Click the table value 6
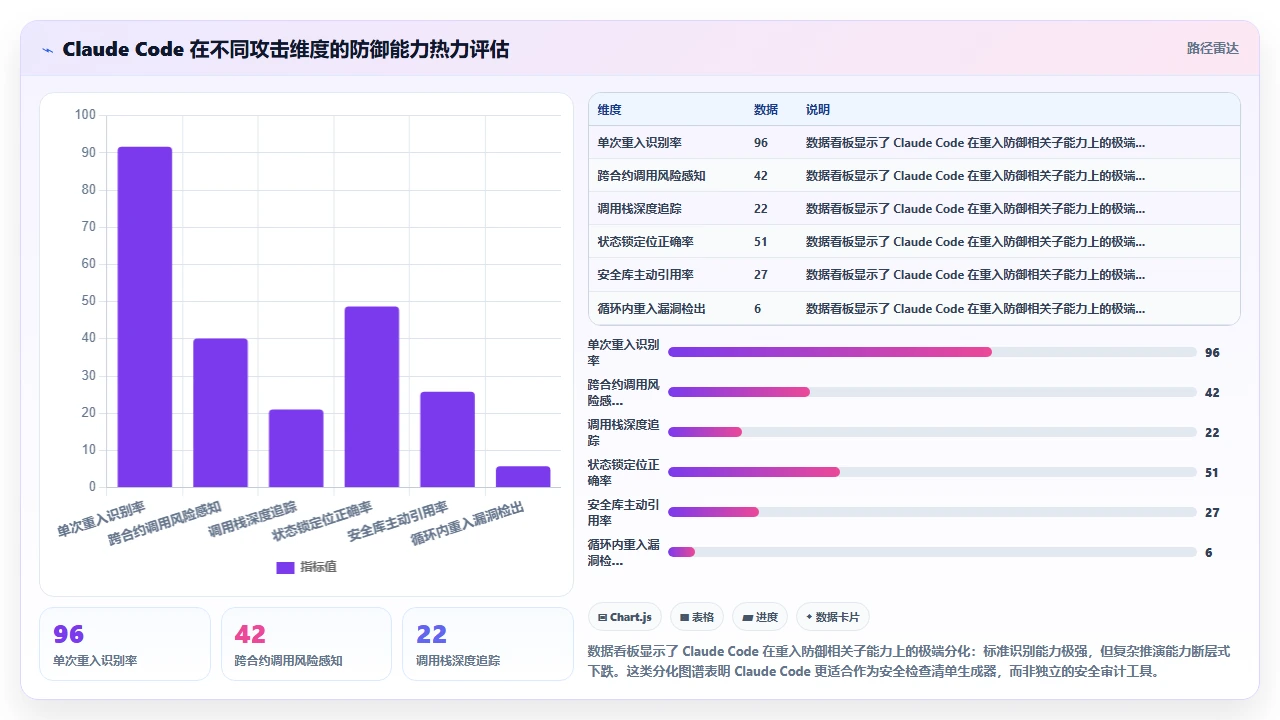The width and height of the screenshot is (1280, 720). pyautogui.click(x=758, y=309)
